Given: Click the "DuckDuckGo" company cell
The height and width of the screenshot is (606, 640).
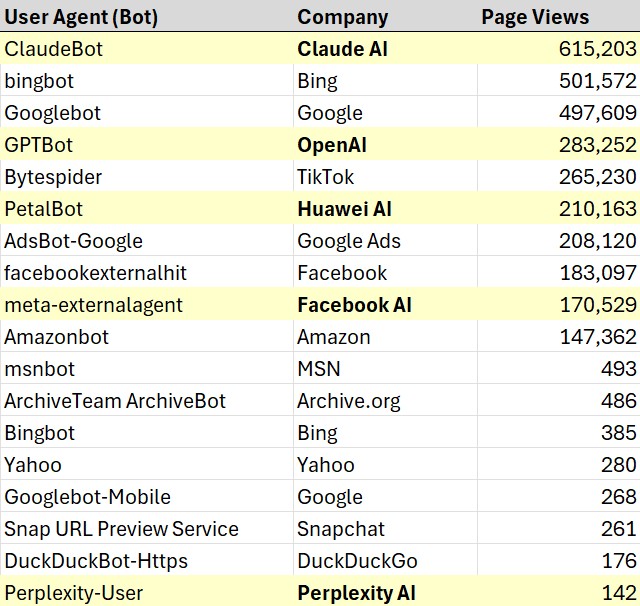Looking at the screenshot, I should pyautogui.click(x=357, y=561).
